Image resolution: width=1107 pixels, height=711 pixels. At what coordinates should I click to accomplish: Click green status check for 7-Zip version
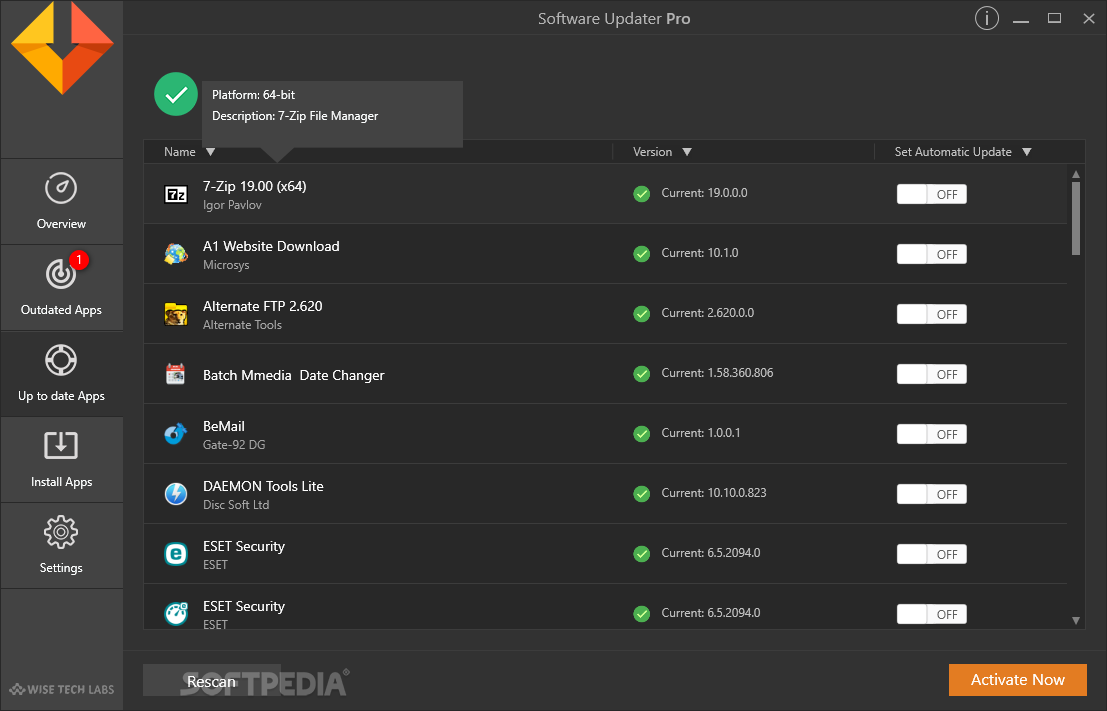642,193
